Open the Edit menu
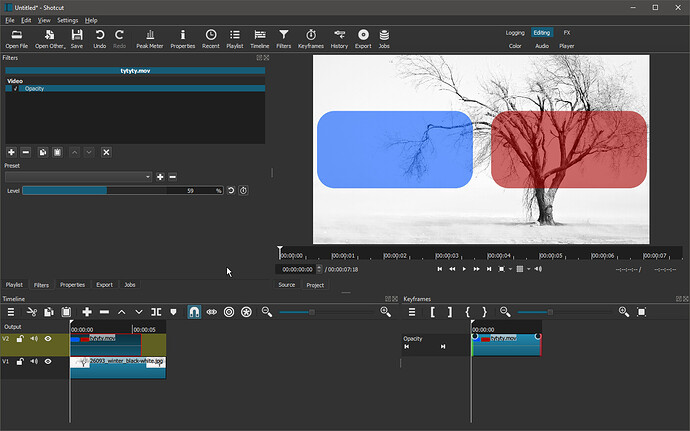This screenshot has width=690, height=431. coord(26,20)
